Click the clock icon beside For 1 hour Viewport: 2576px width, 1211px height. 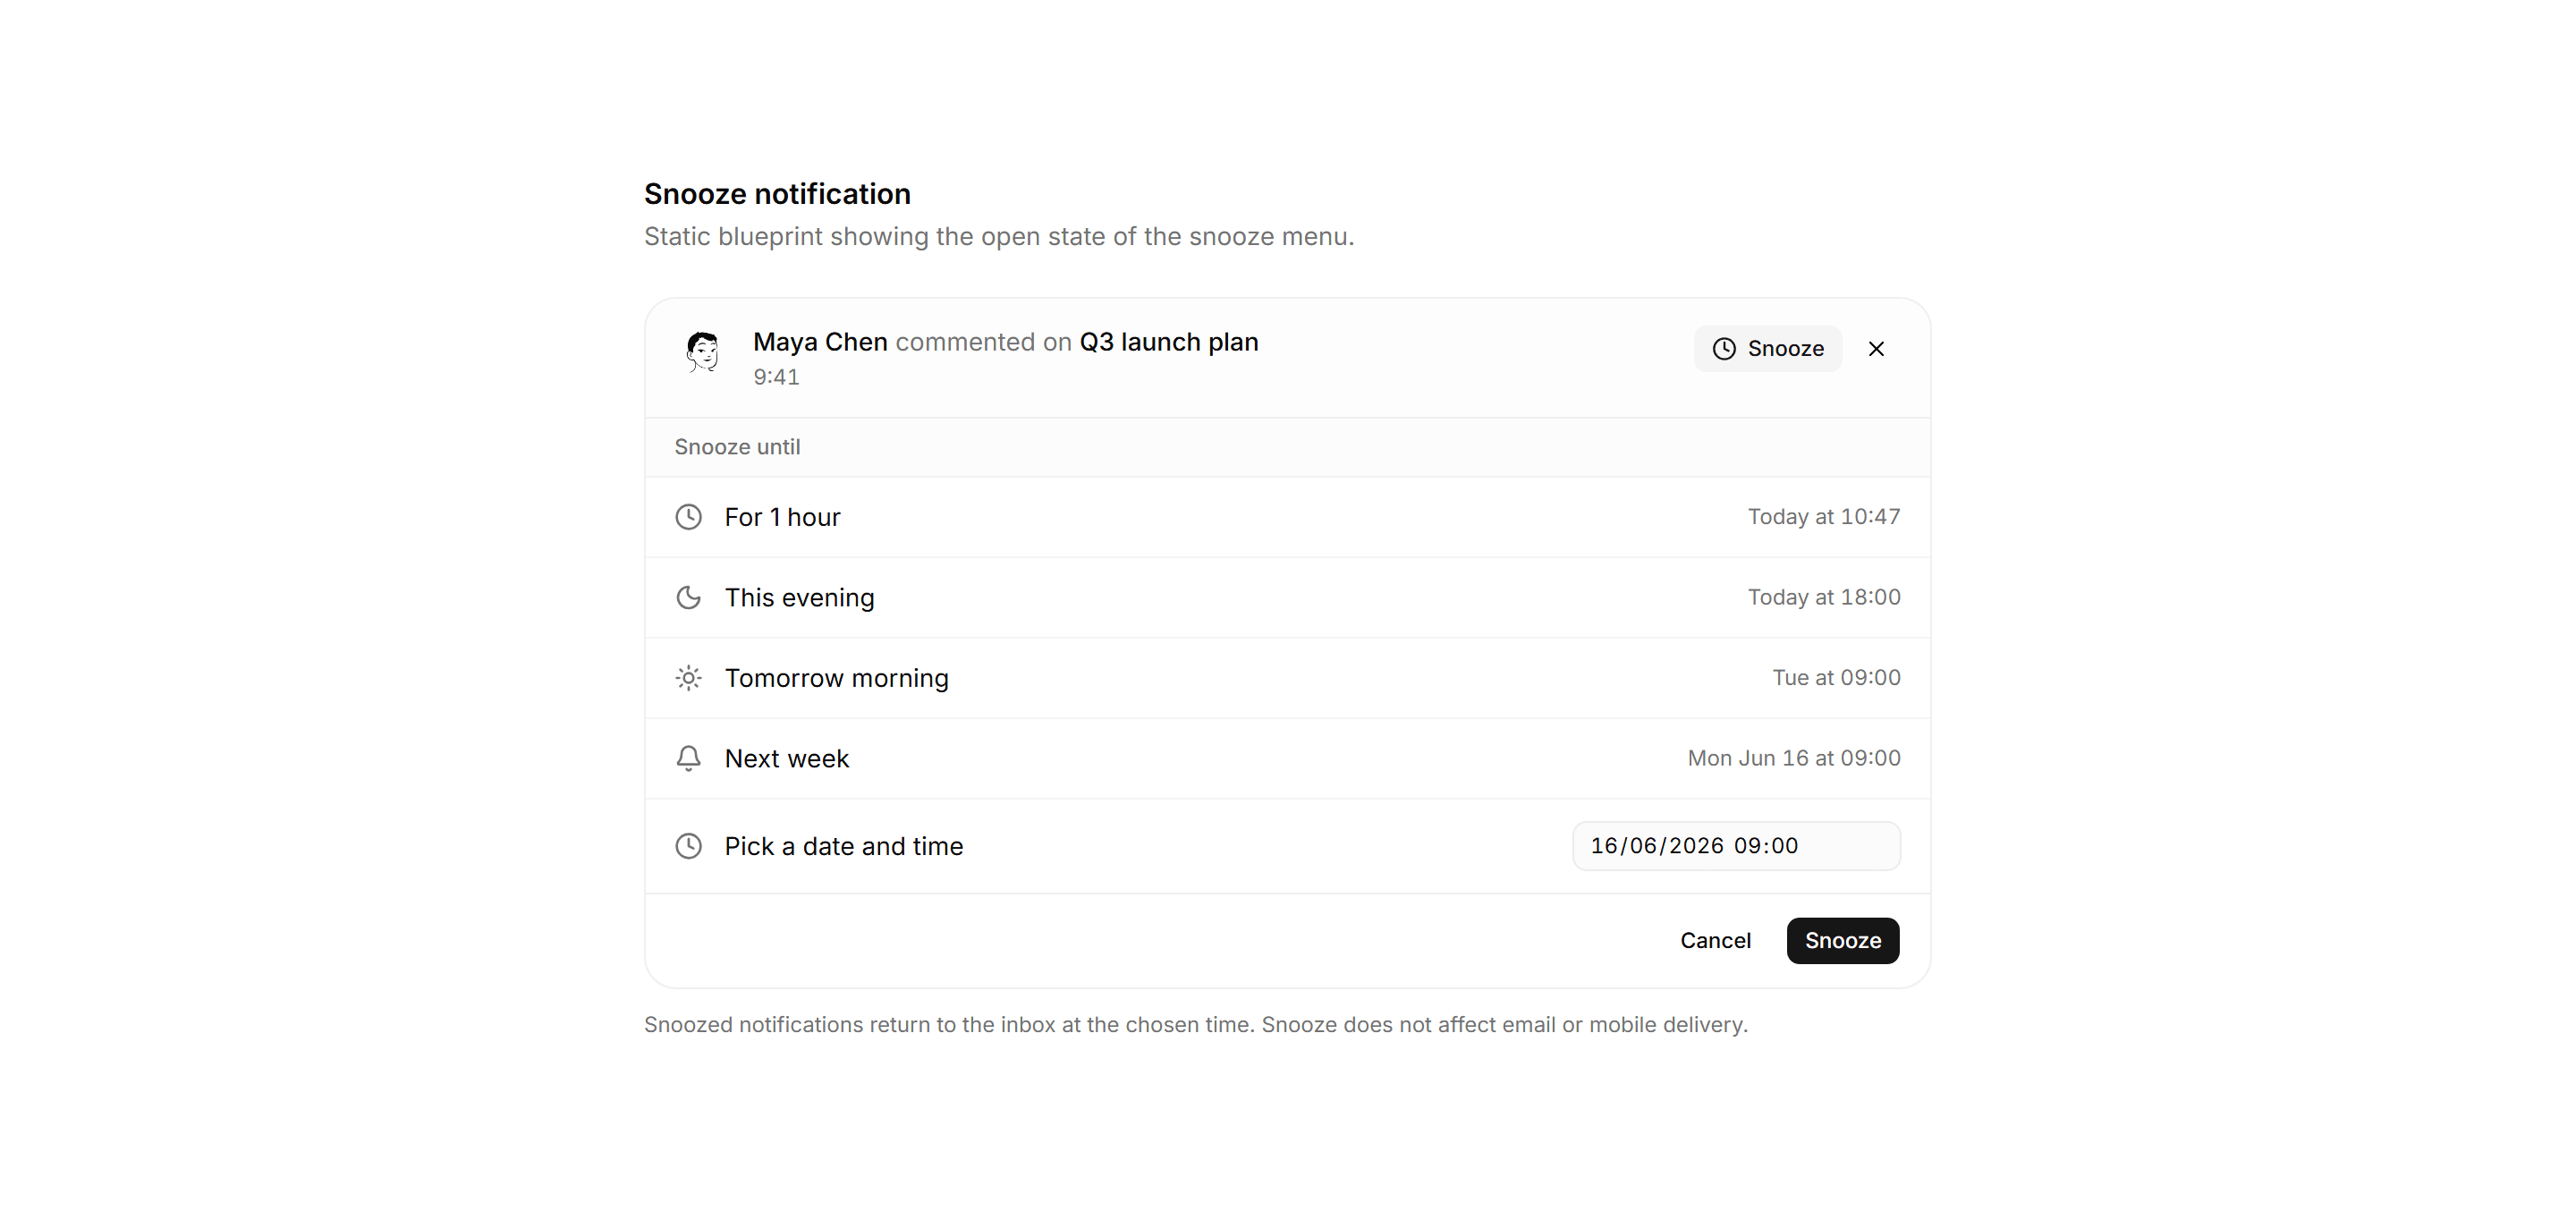click(x=688, y=517)
